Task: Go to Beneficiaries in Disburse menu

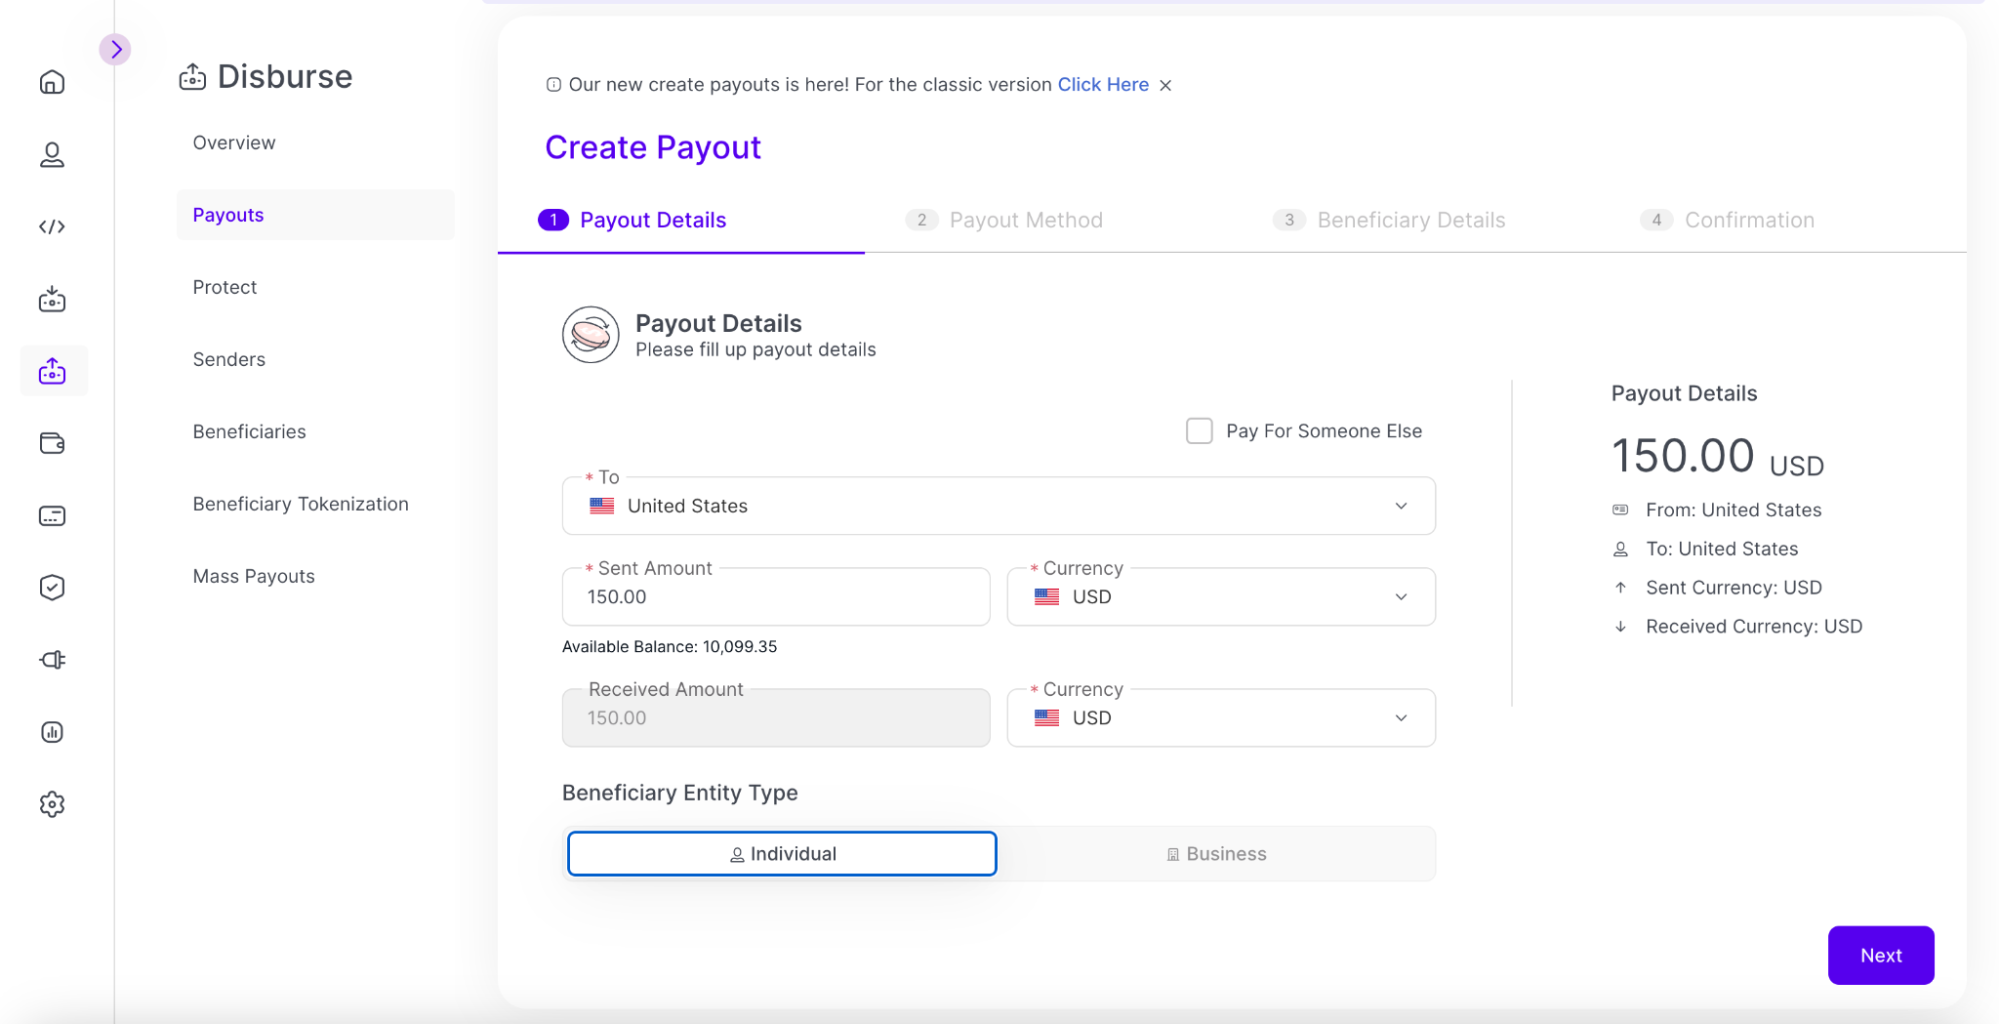Action: [249, 432]
